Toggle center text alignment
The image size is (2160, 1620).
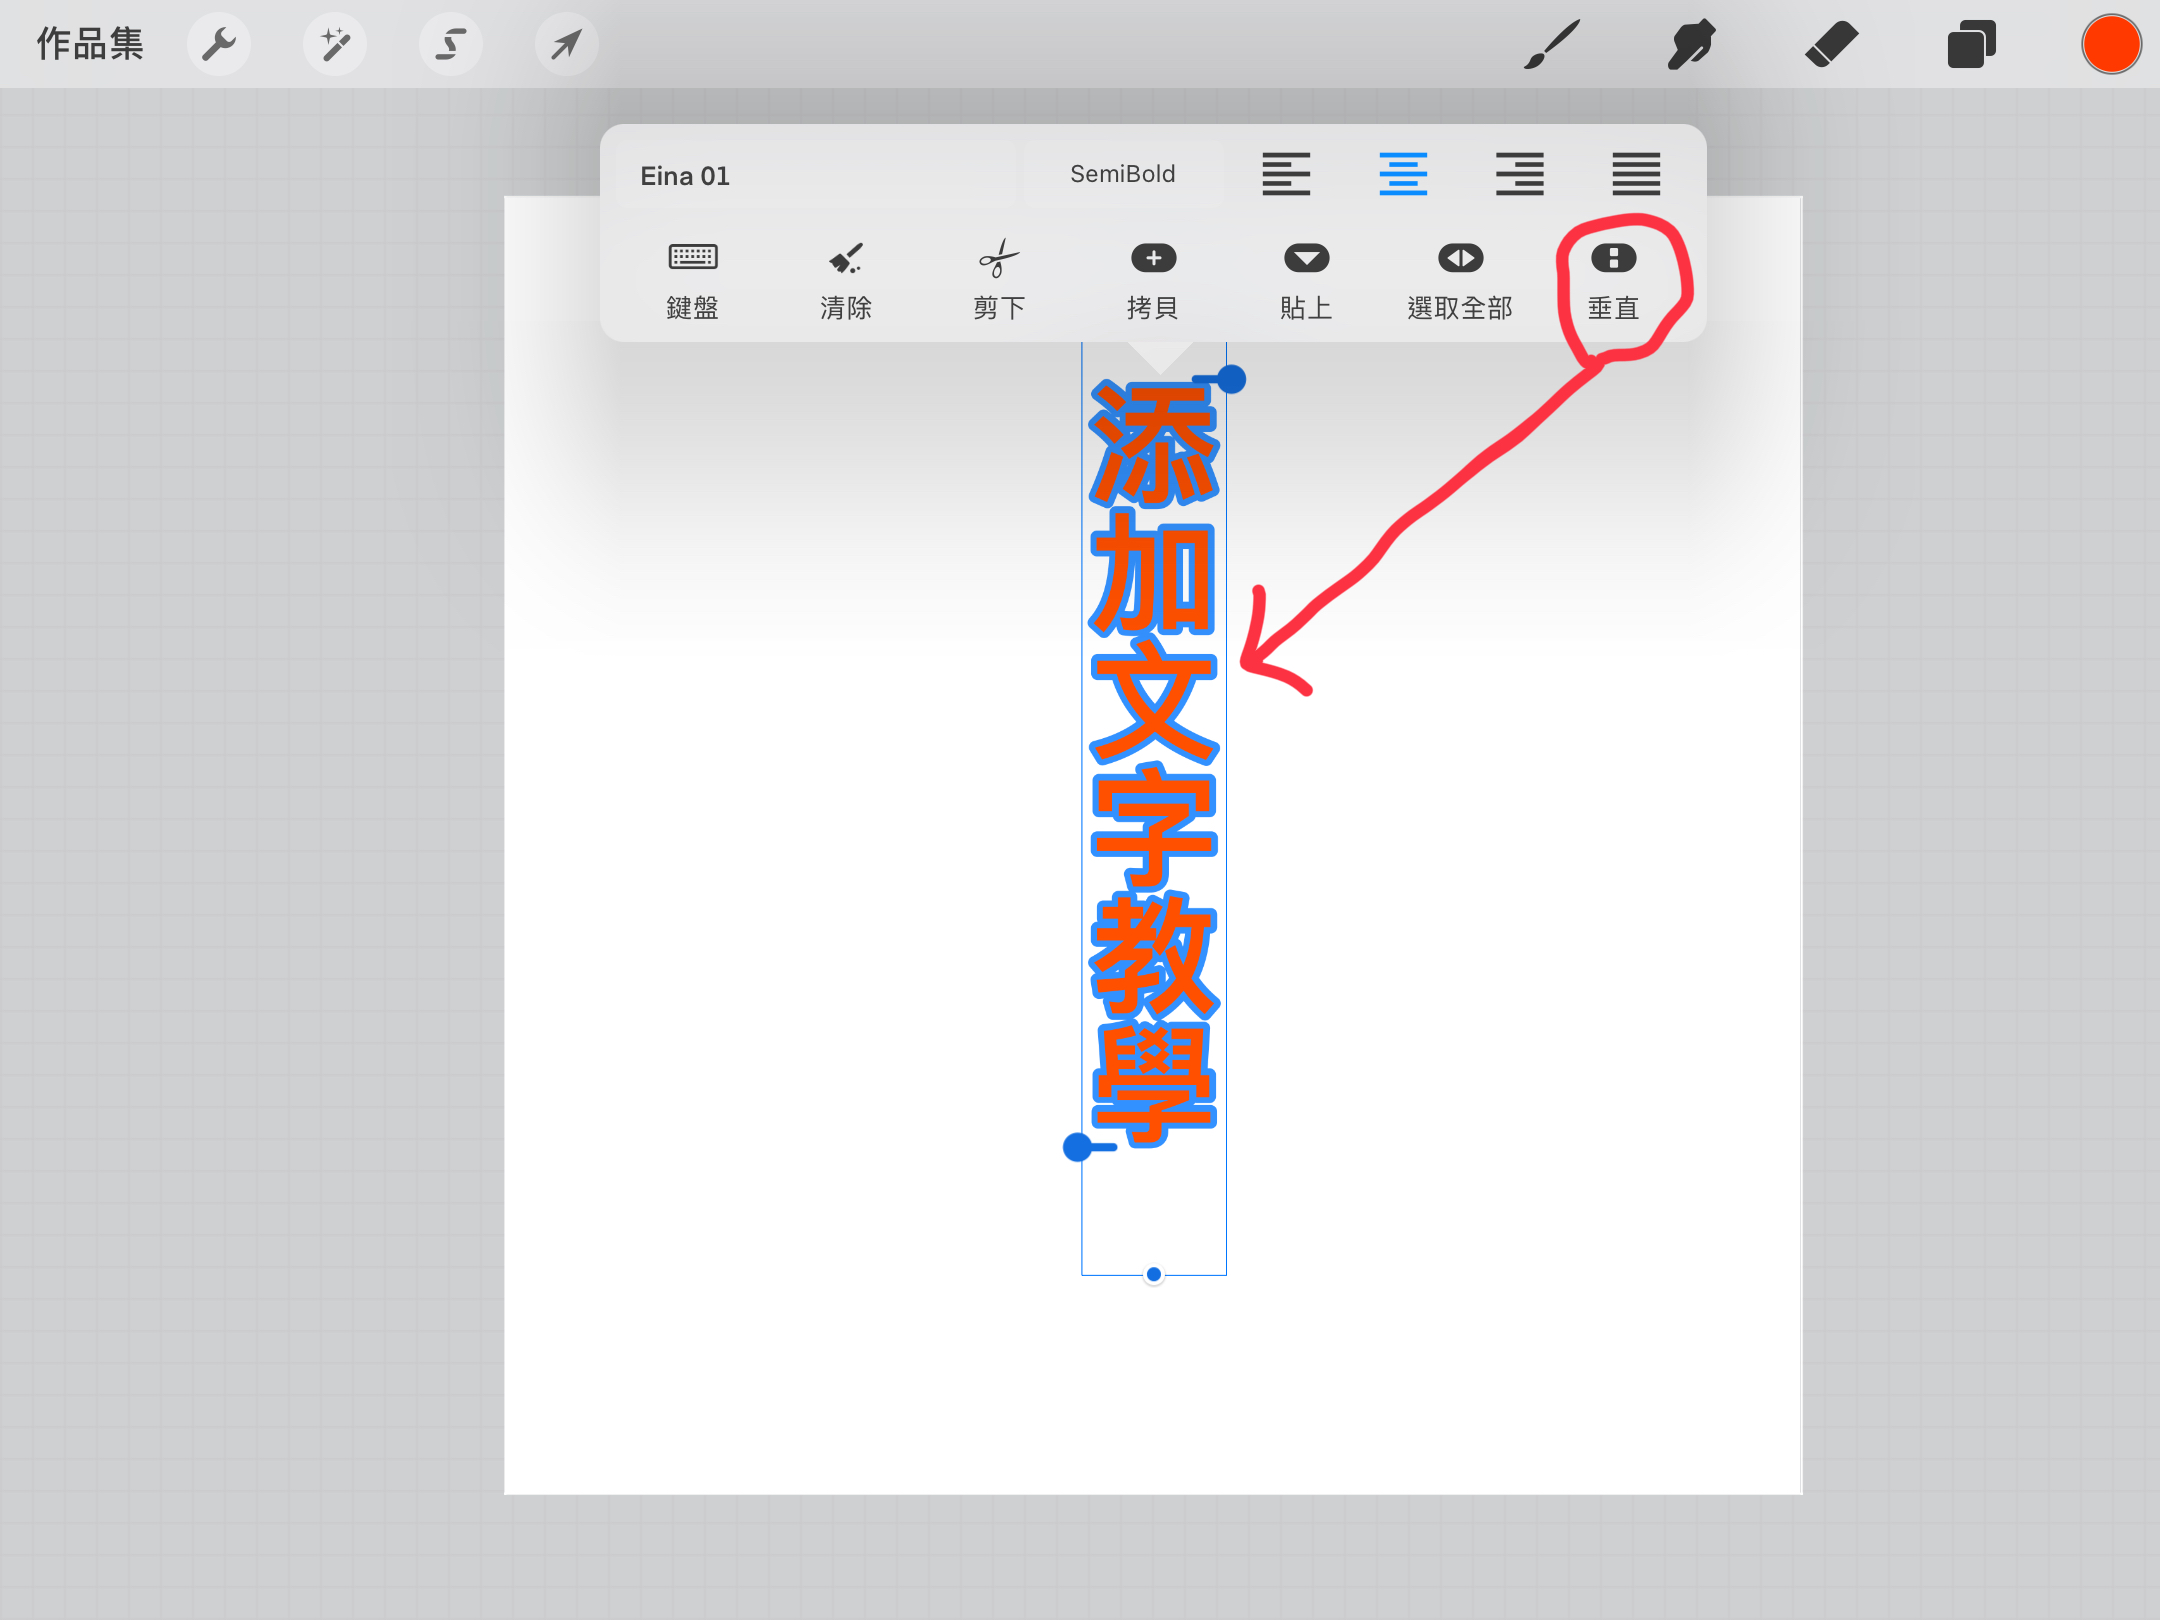coord(1403,174)
